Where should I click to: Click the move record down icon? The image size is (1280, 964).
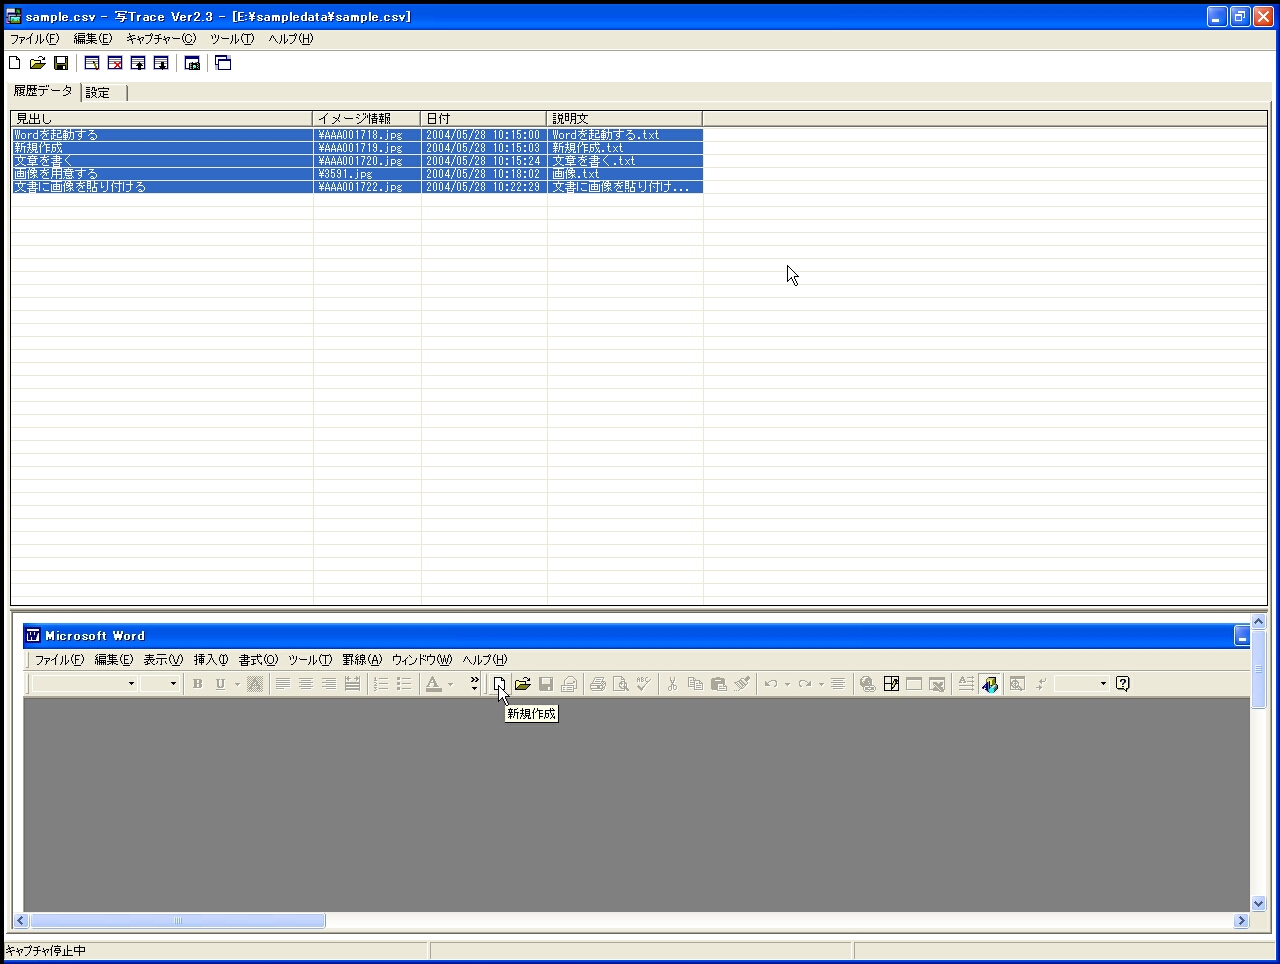pyautogui.click(x=161, y=63)
